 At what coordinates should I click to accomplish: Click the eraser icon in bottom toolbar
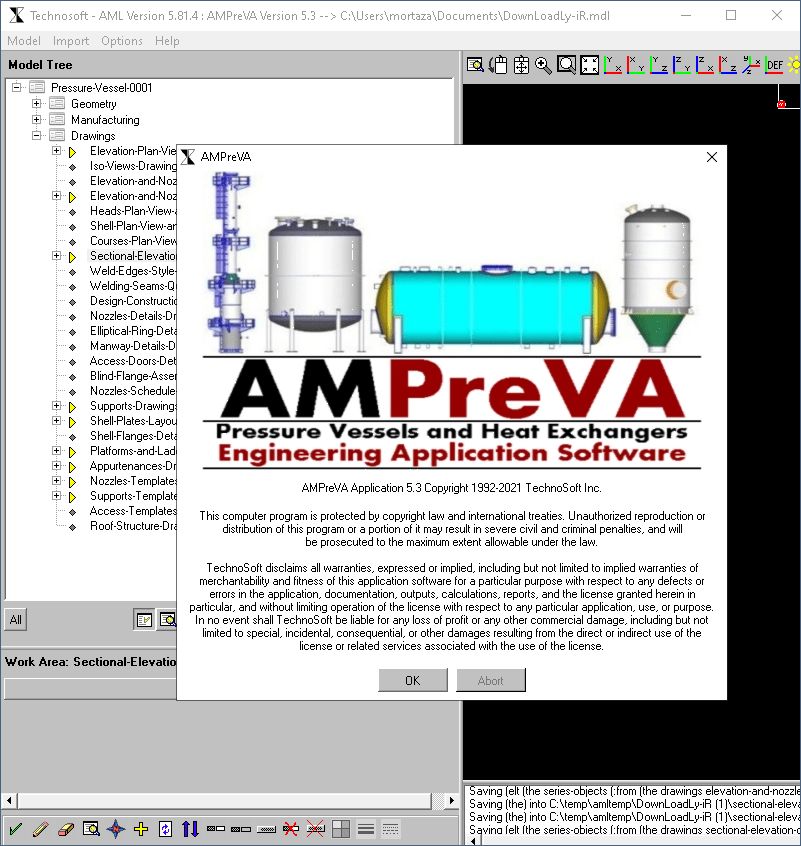point(66,829)
